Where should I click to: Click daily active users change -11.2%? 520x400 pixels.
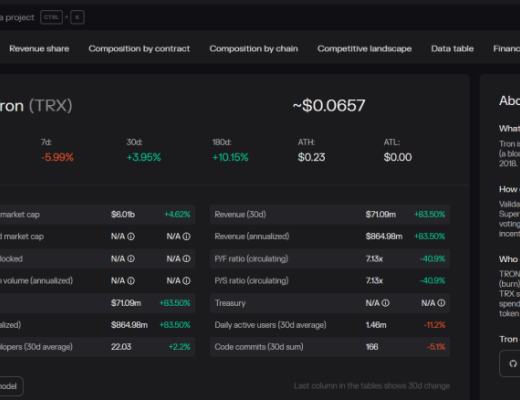[x=434, y=325]
